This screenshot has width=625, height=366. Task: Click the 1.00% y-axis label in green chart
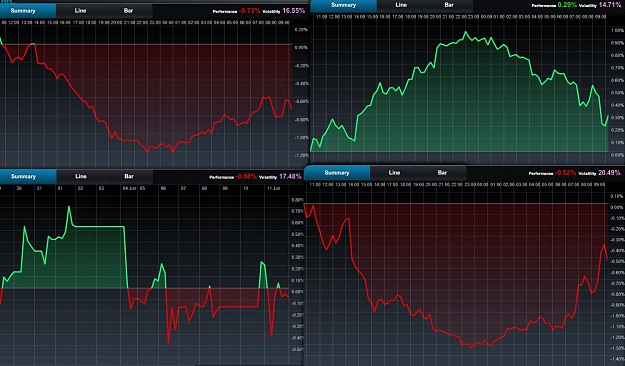618,30
